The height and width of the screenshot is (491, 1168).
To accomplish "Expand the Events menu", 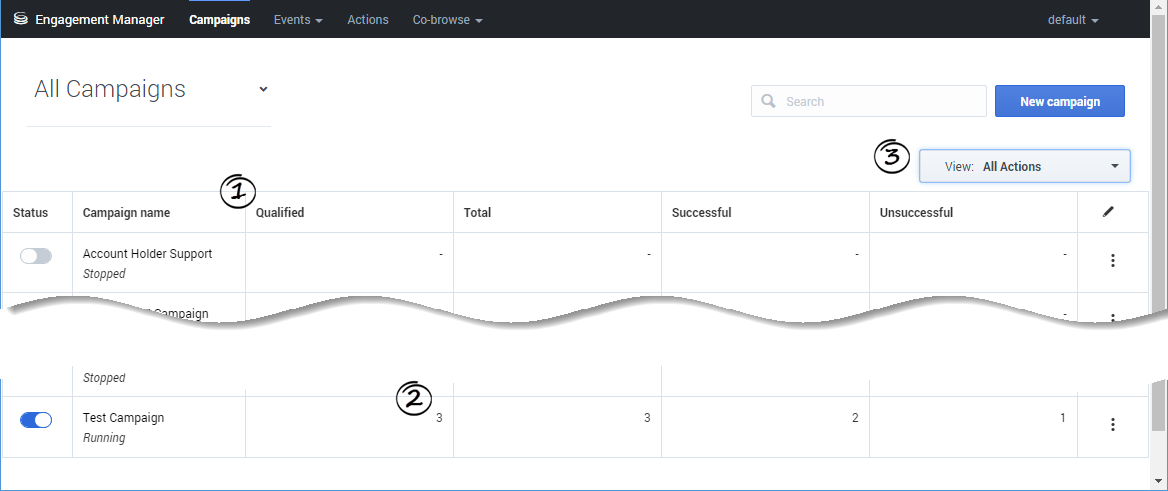I will coord(297,20).
